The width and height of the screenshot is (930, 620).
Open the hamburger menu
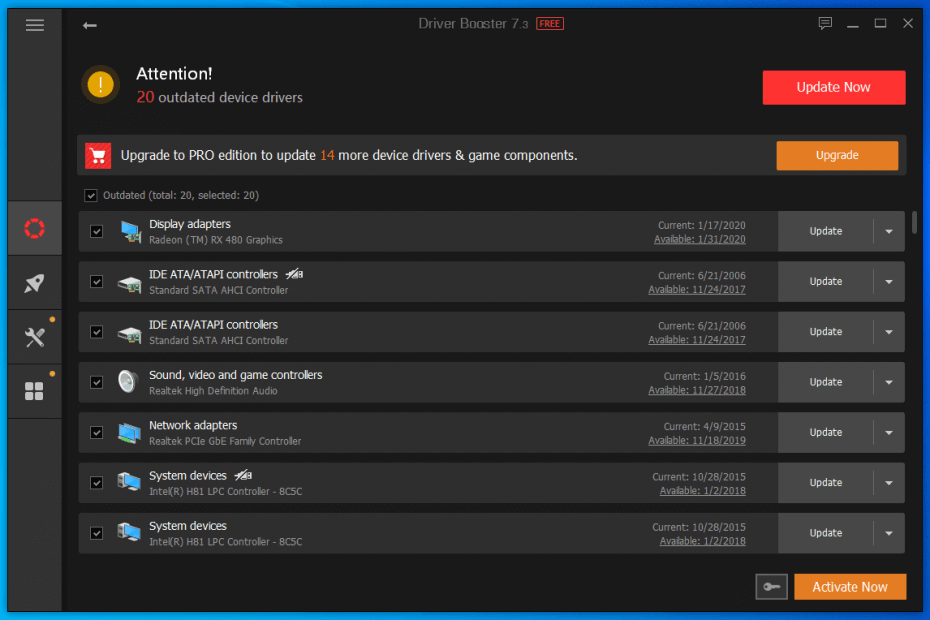coord(34,25)
